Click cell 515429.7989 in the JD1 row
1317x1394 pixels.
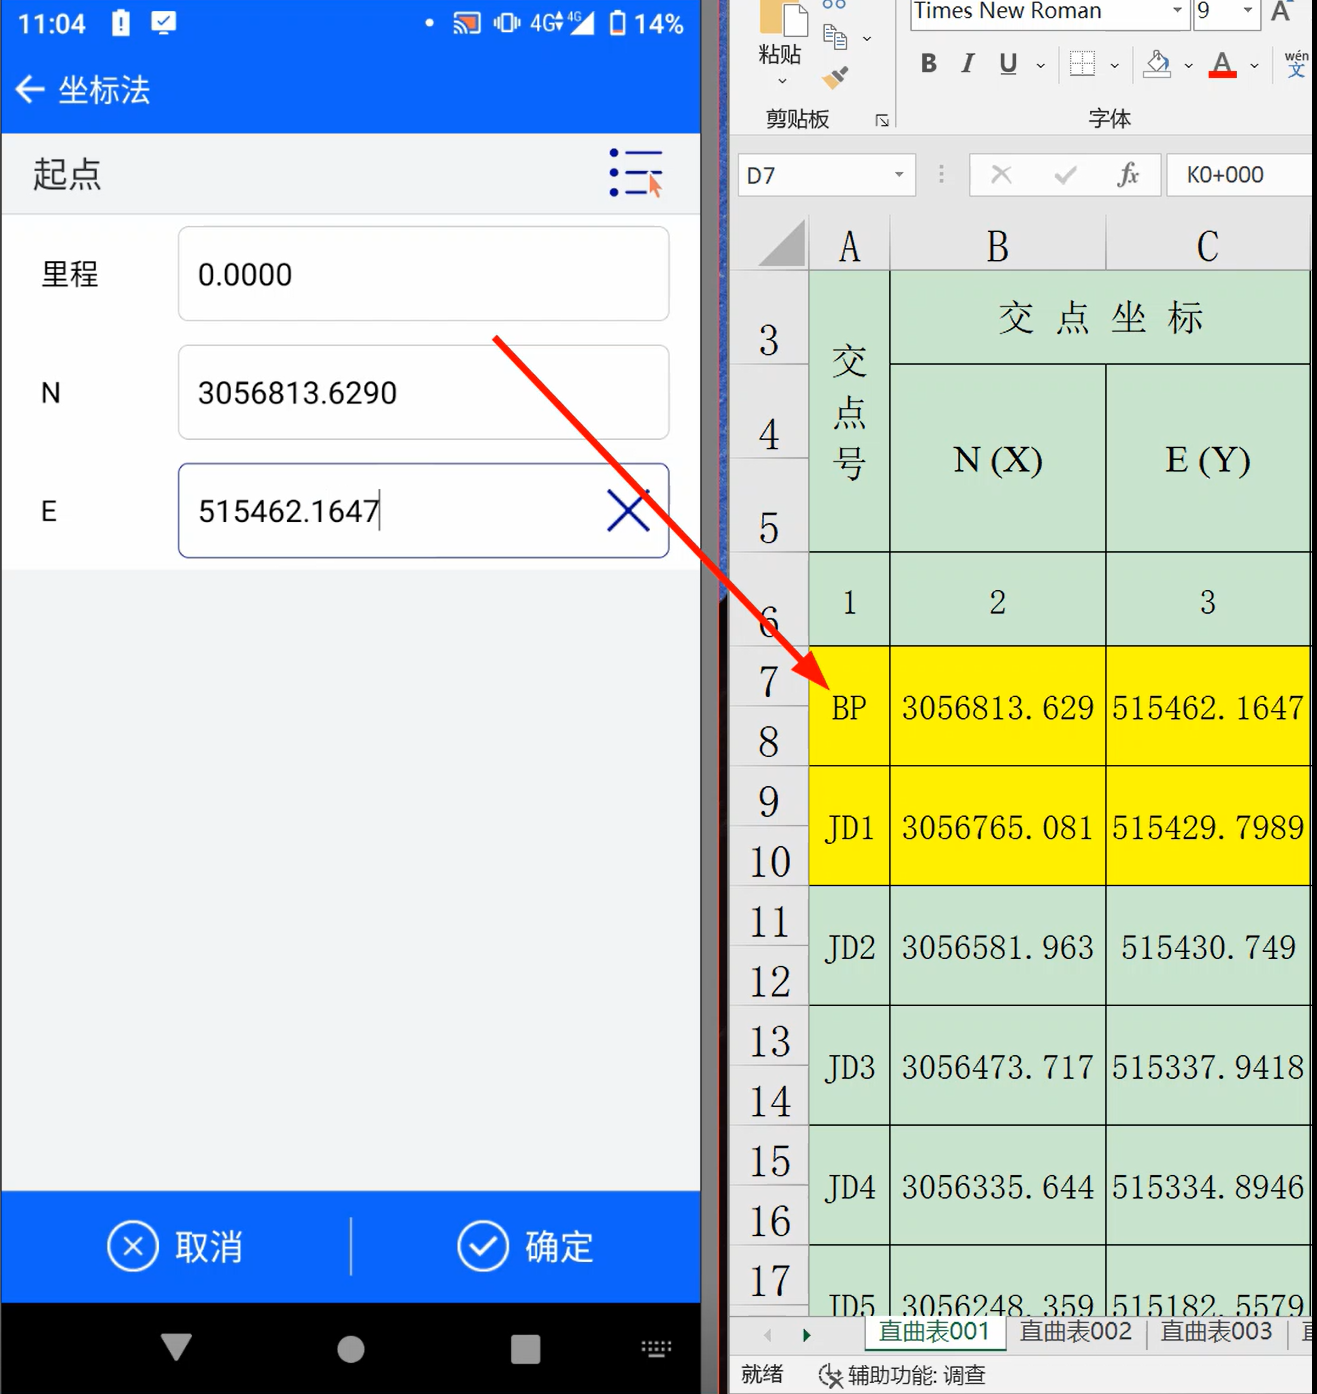[x=1208, y=826]
